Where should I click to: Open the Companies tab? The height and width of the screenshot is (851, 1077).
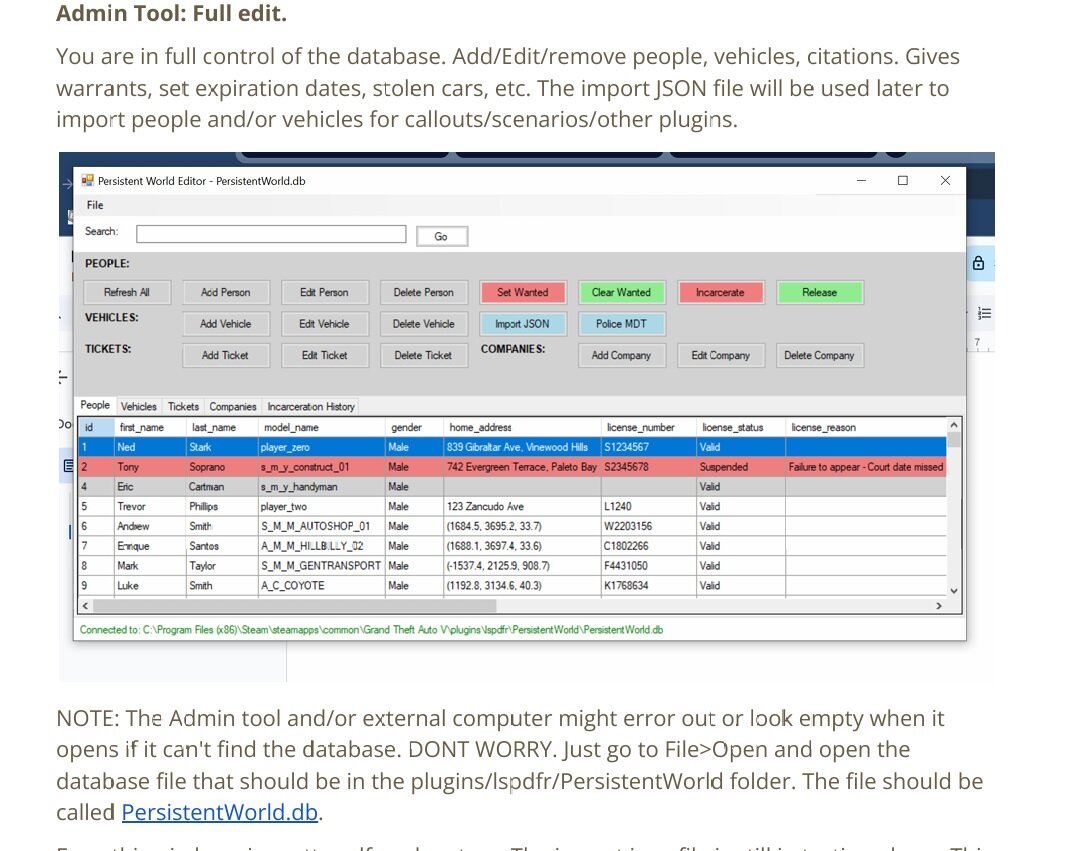tap(233, 407)
